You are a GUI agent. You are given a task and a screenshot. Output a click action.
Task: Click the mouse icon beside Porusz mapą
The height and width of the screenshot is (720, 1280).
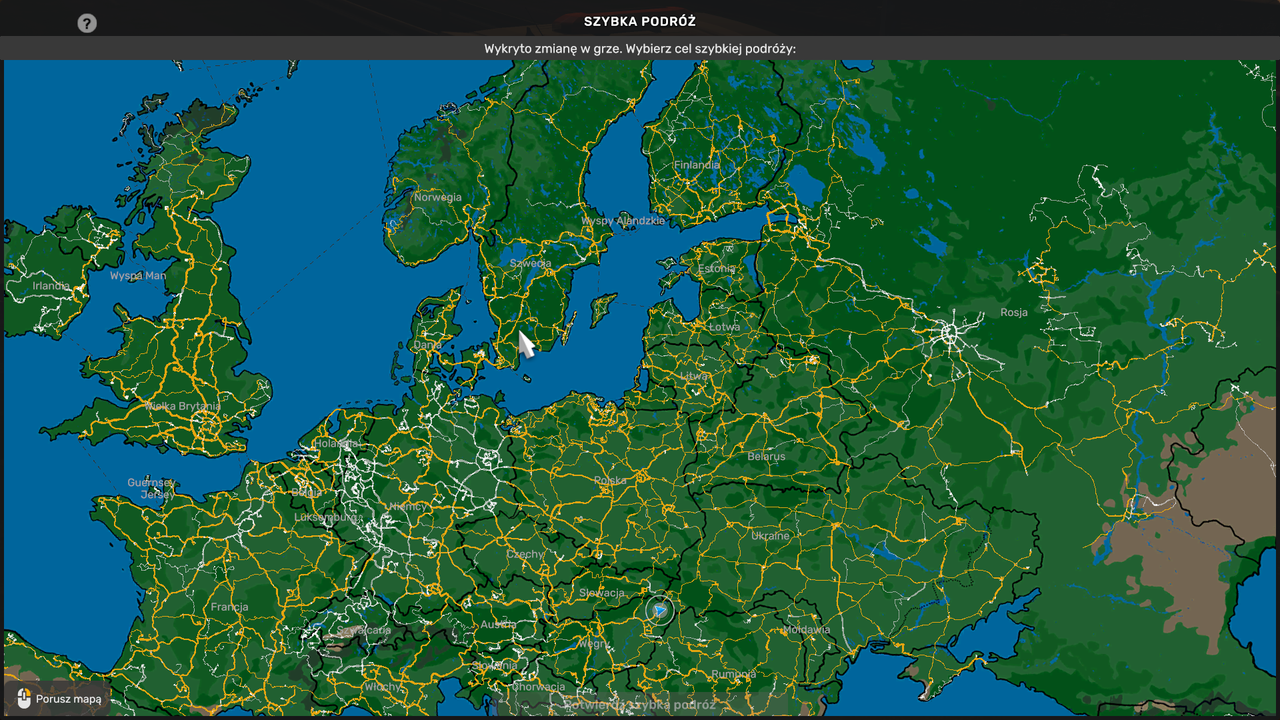click(24, 699)
